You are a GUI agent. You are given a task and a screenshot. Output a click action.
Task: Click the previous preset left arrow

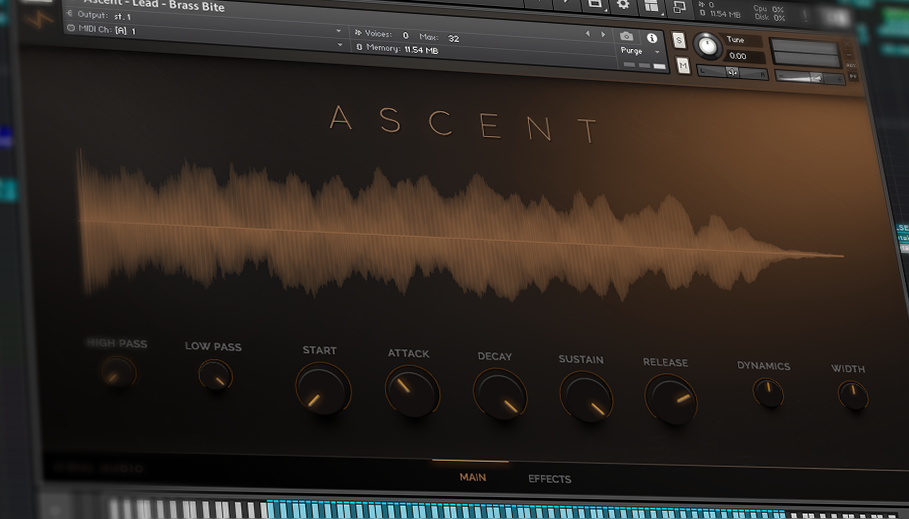[588, 34]
